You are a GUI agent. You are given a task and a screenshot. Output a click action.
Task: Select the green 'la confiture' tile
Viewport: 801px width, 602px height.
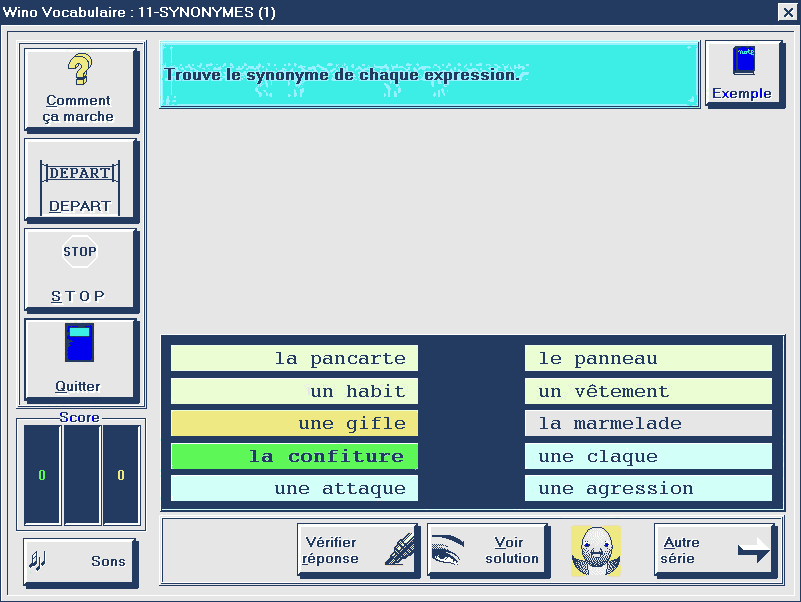pyautogui.click(x=294, y=456)
